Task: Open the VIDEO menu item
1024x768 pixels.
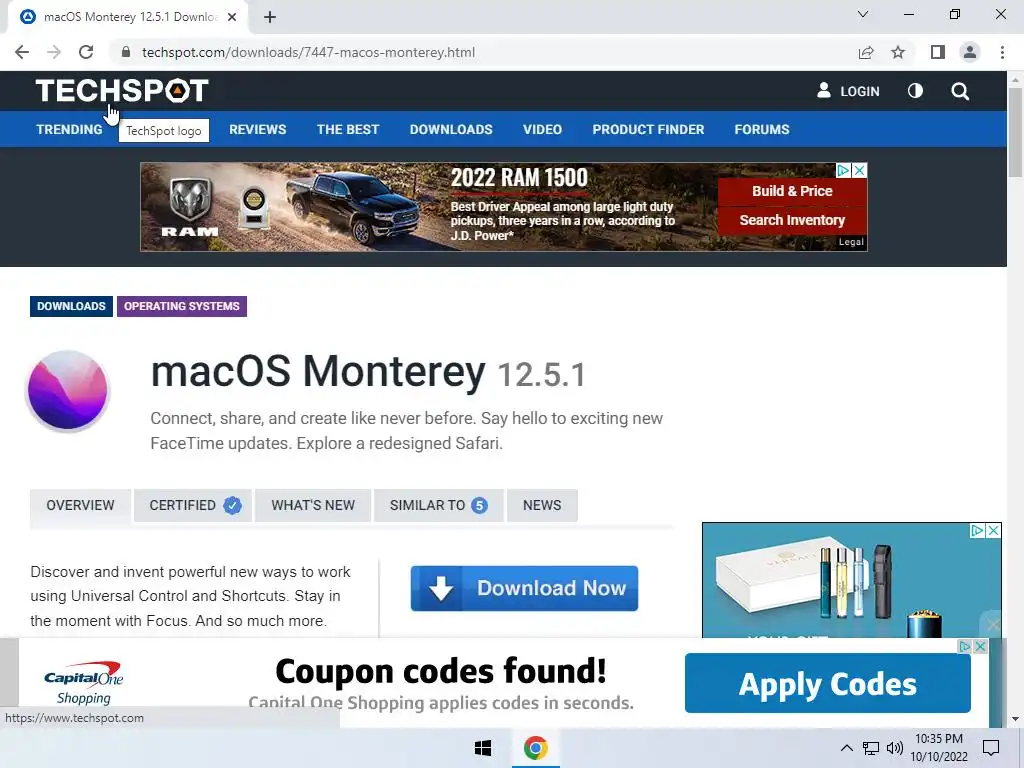Action: point(542,129)
